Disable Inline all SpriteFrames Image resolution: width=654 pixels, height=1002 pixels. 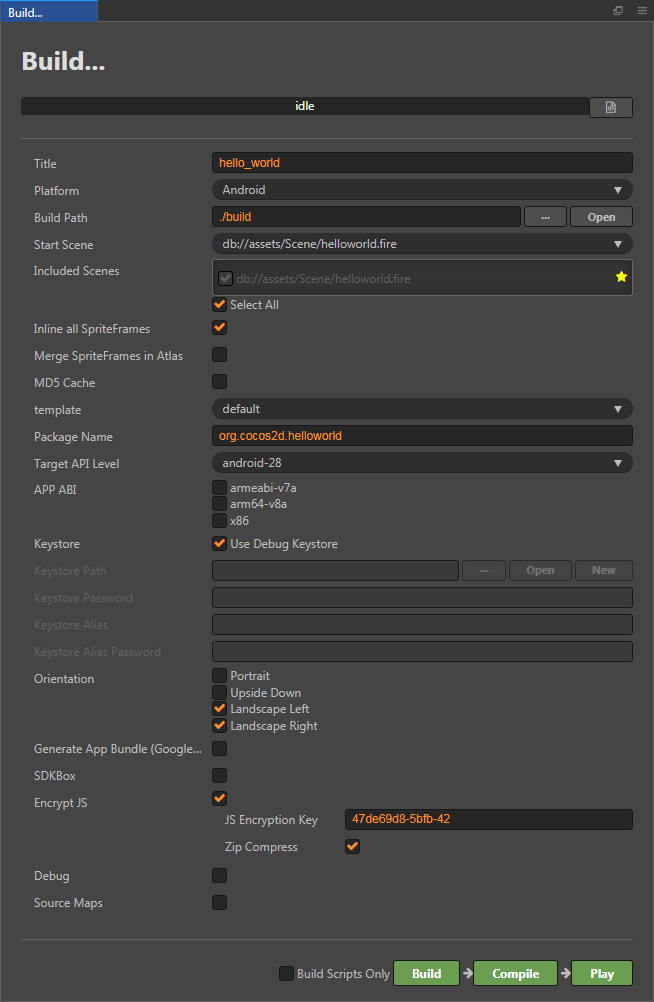(x=219, y=328)
